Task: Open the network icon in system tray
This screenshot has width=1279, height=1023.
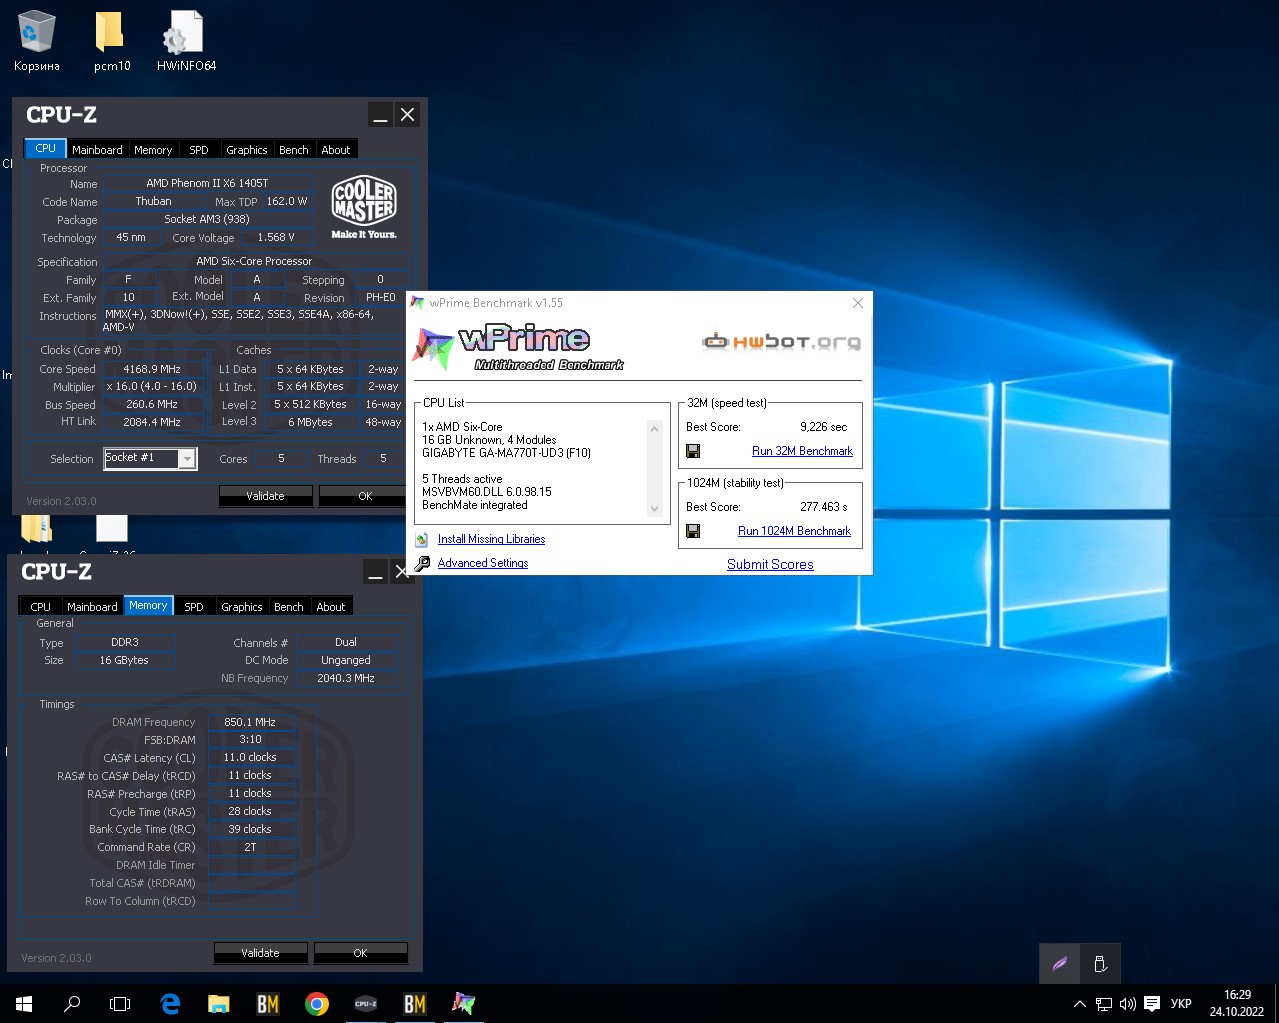Action: (1103, 1004)
